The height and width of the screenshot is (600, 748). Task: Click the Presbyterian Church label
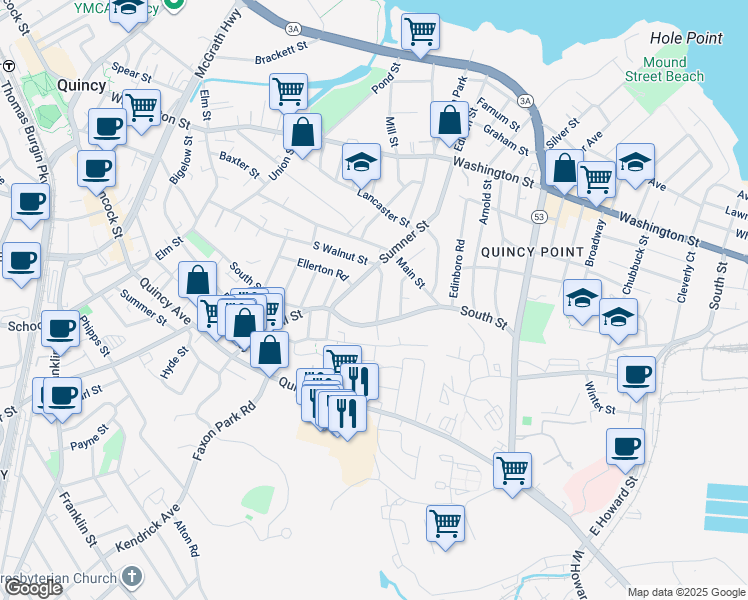click(59, 578)
